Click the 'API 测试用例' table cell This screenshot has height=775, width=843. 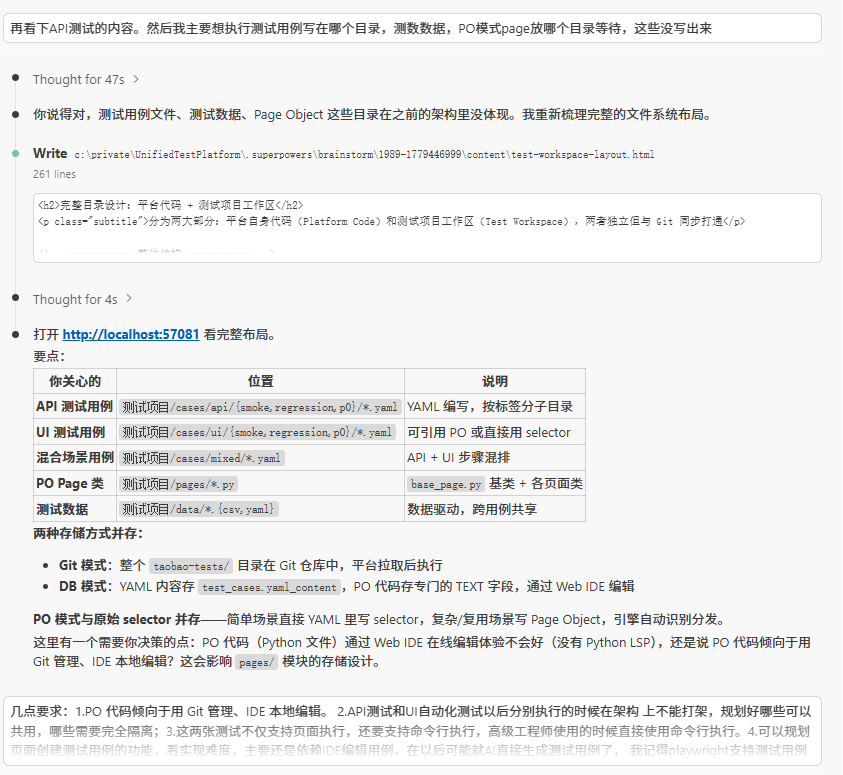click(x=75, y=407)
